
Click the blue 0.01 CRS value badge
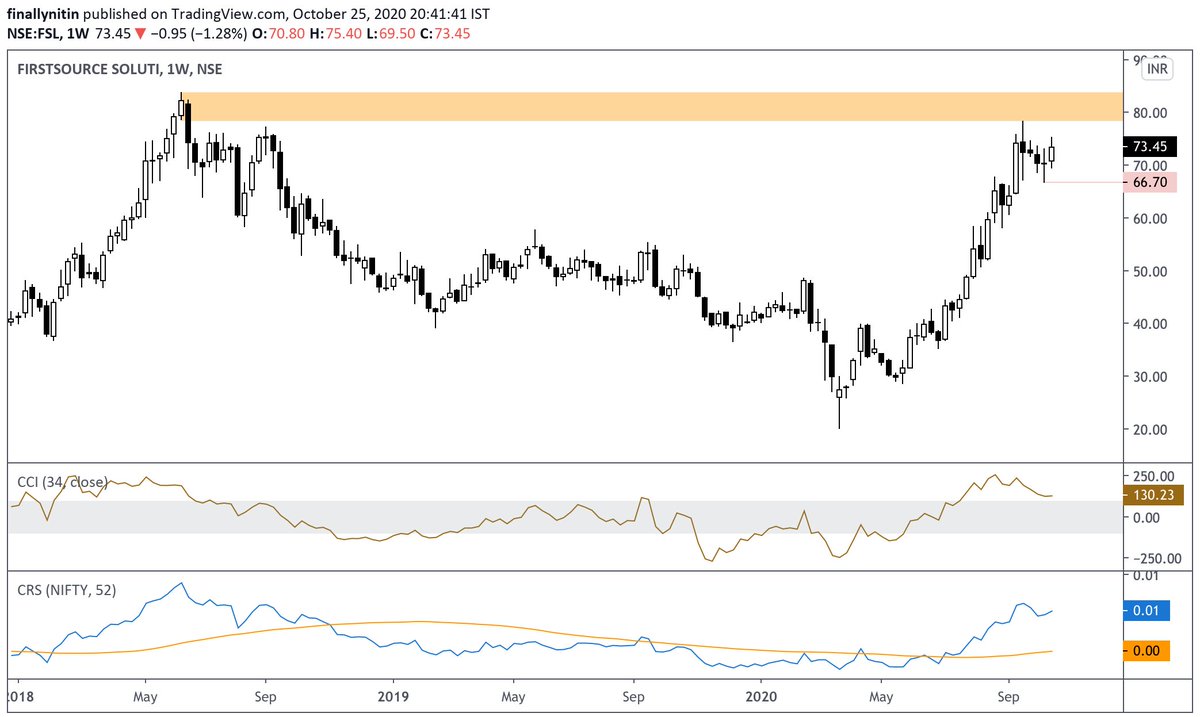[1144, 609]
